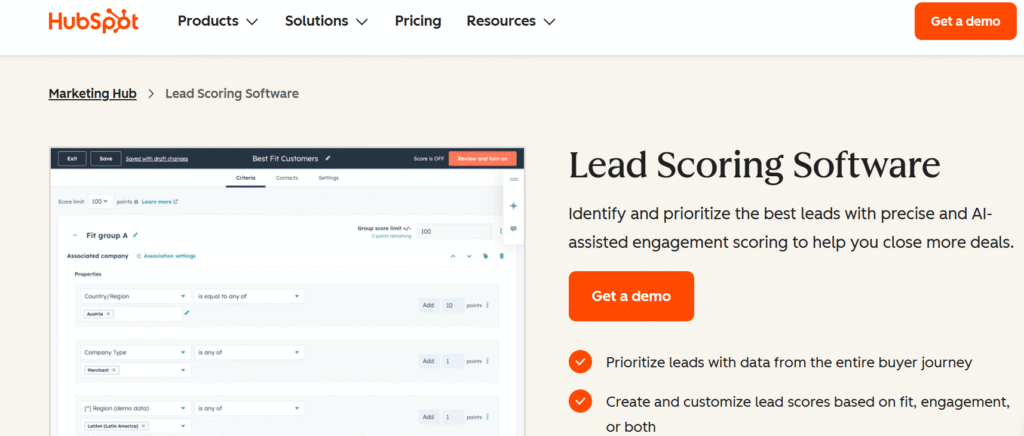Click the Group score limit input field
Screen dimensions: 1024x436
(x=454, y=231)
